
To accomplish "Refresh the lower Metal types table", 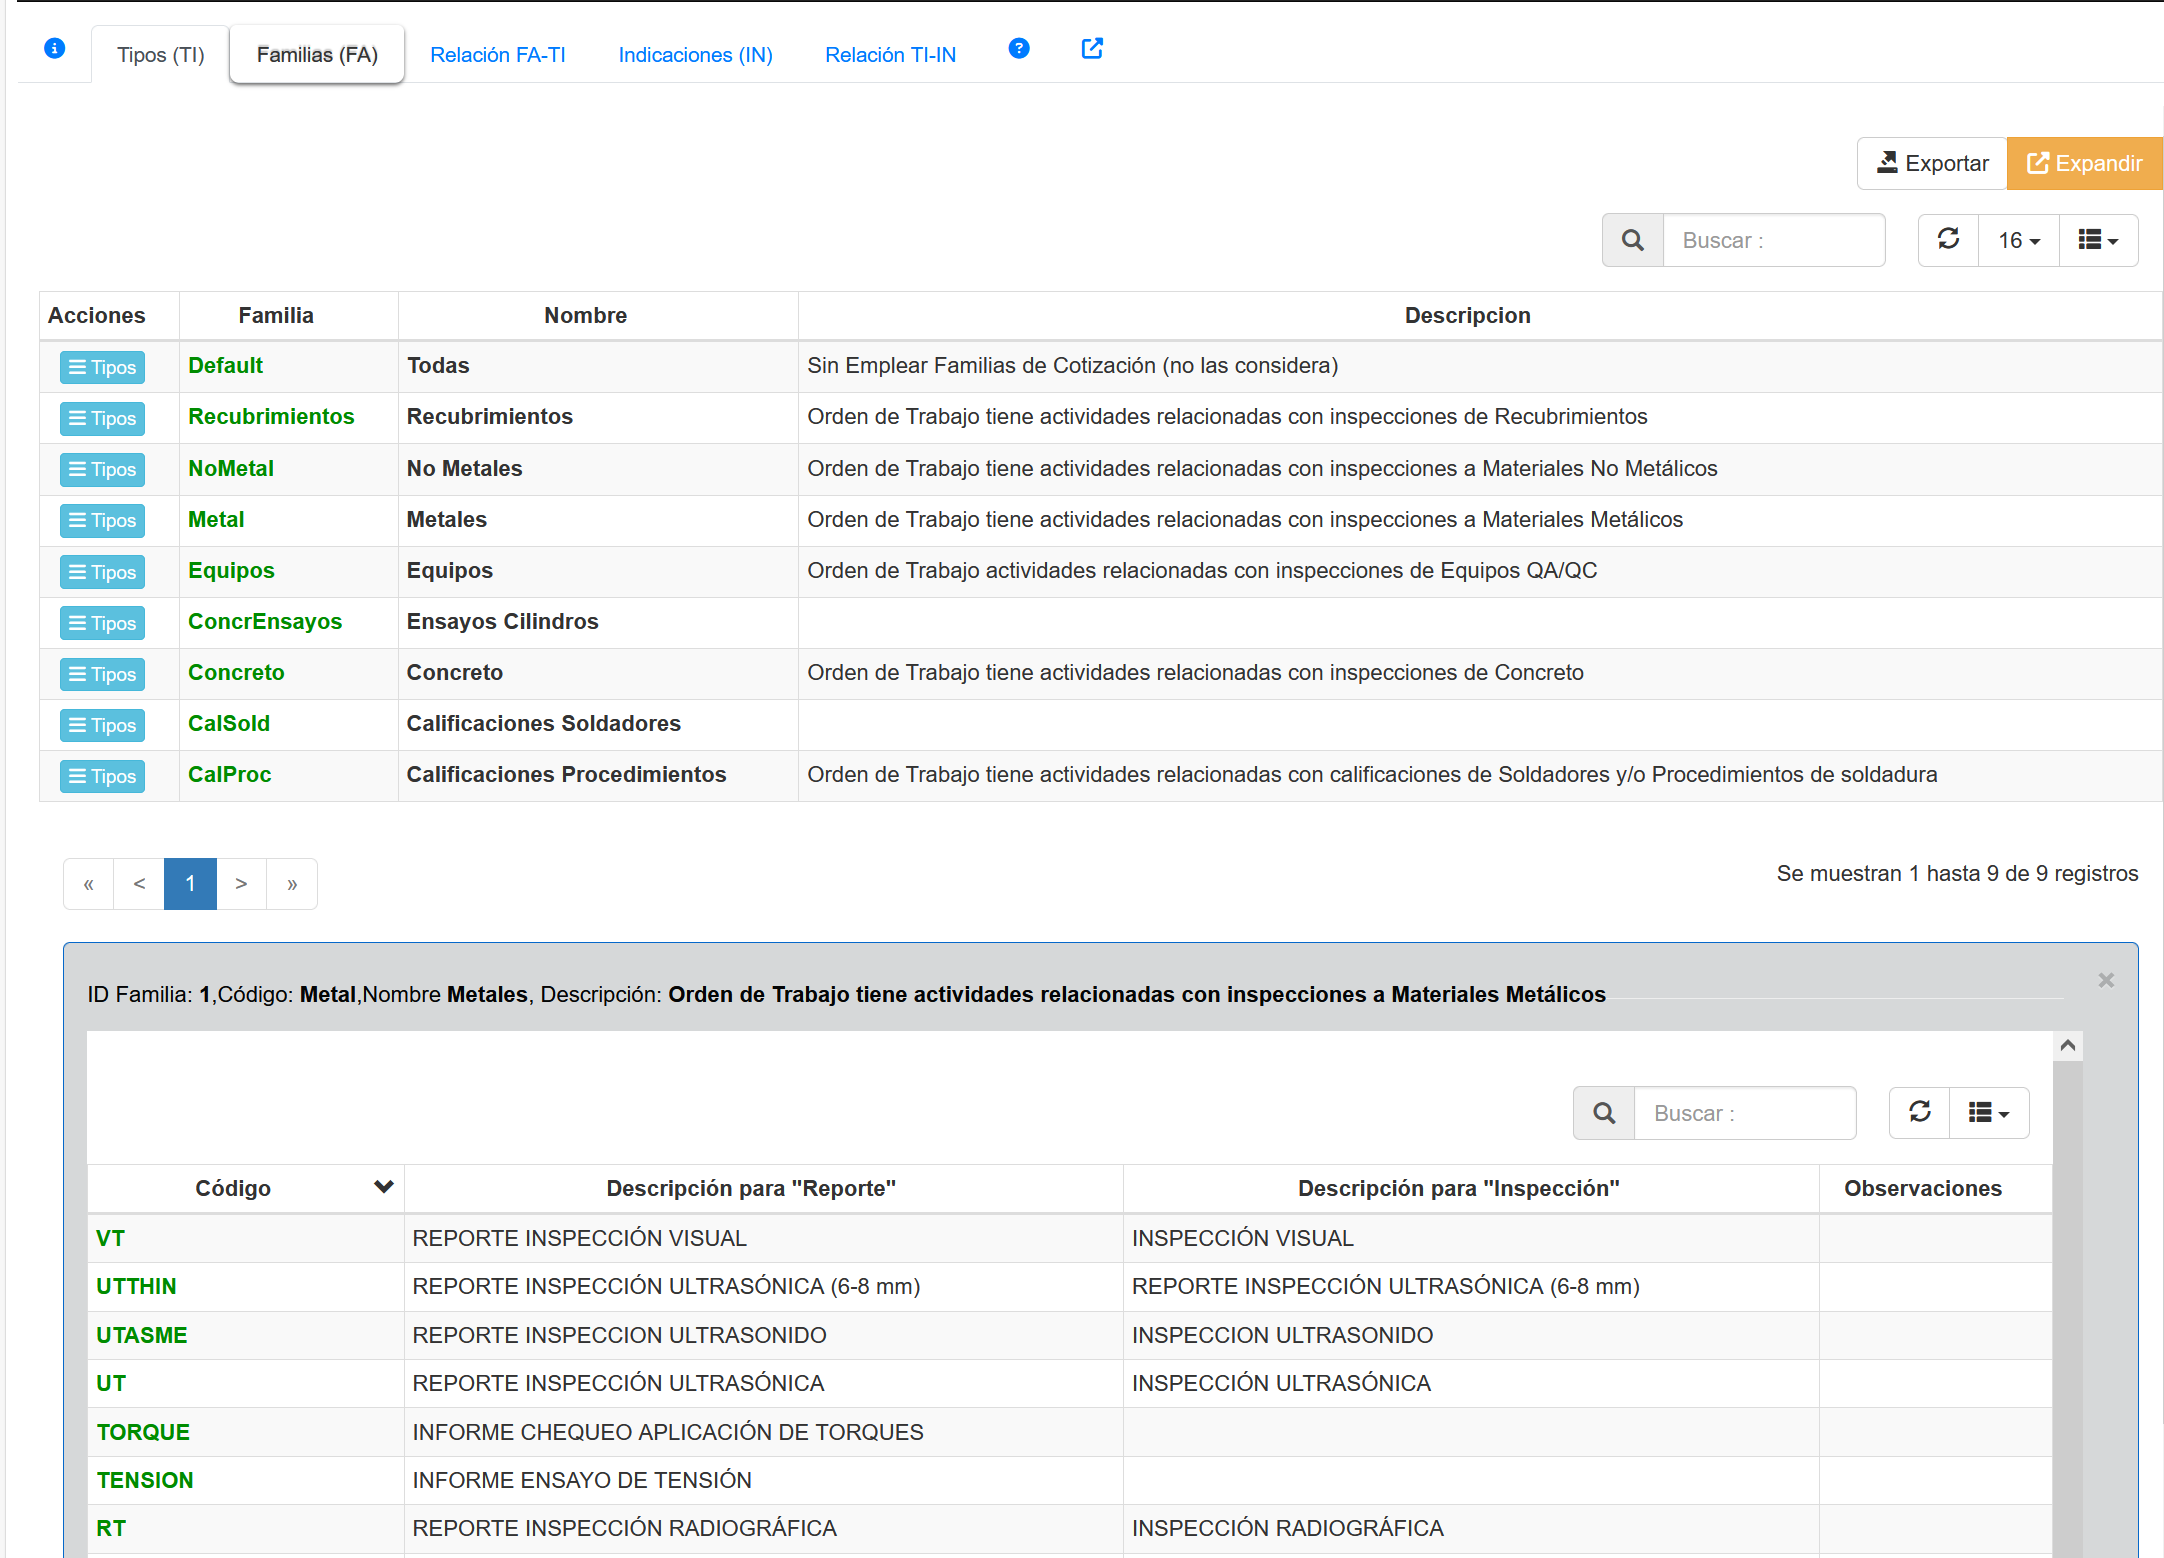I will tap(1919, 1112).
